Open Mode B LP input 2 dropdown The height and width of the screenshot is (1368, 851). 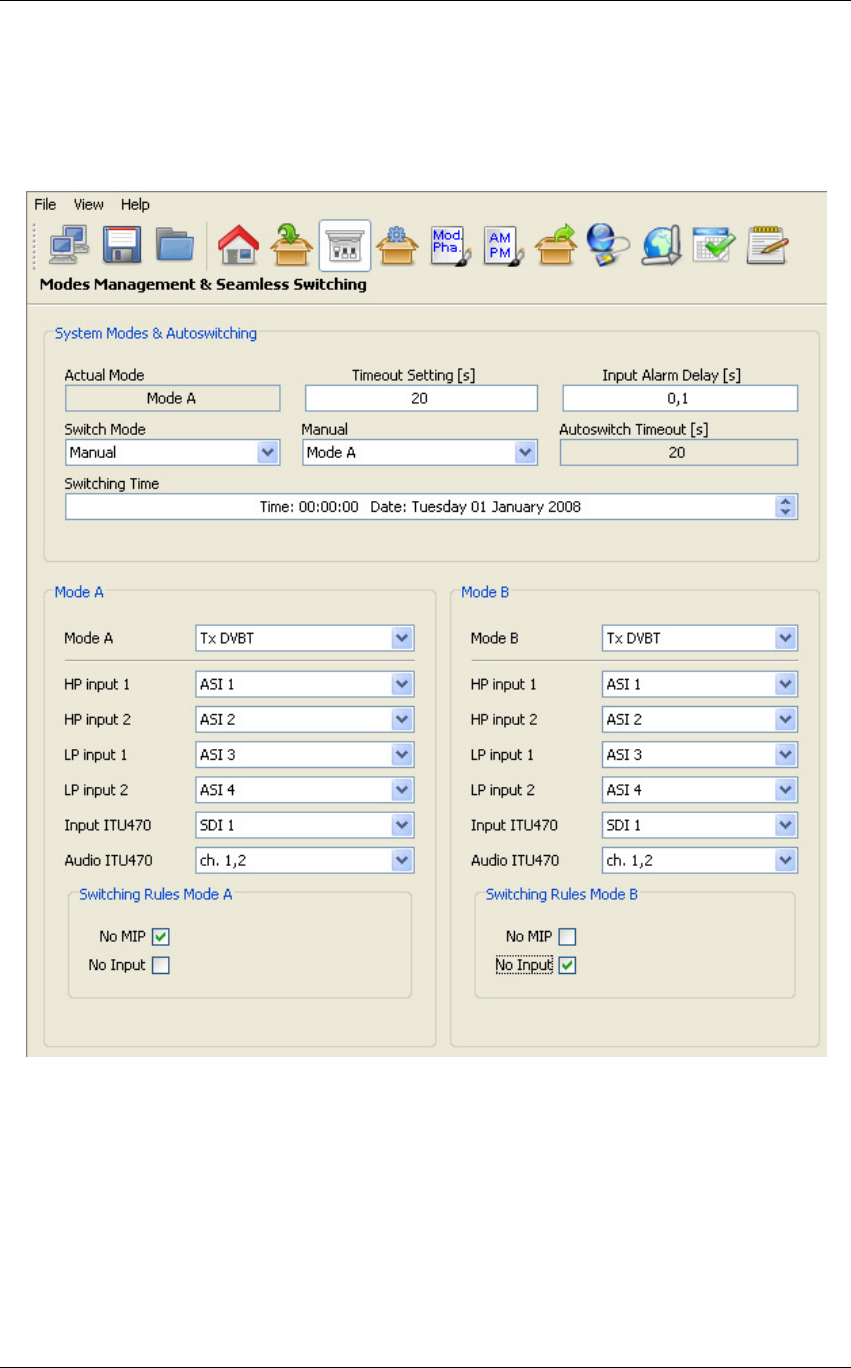tap(700, 790)
